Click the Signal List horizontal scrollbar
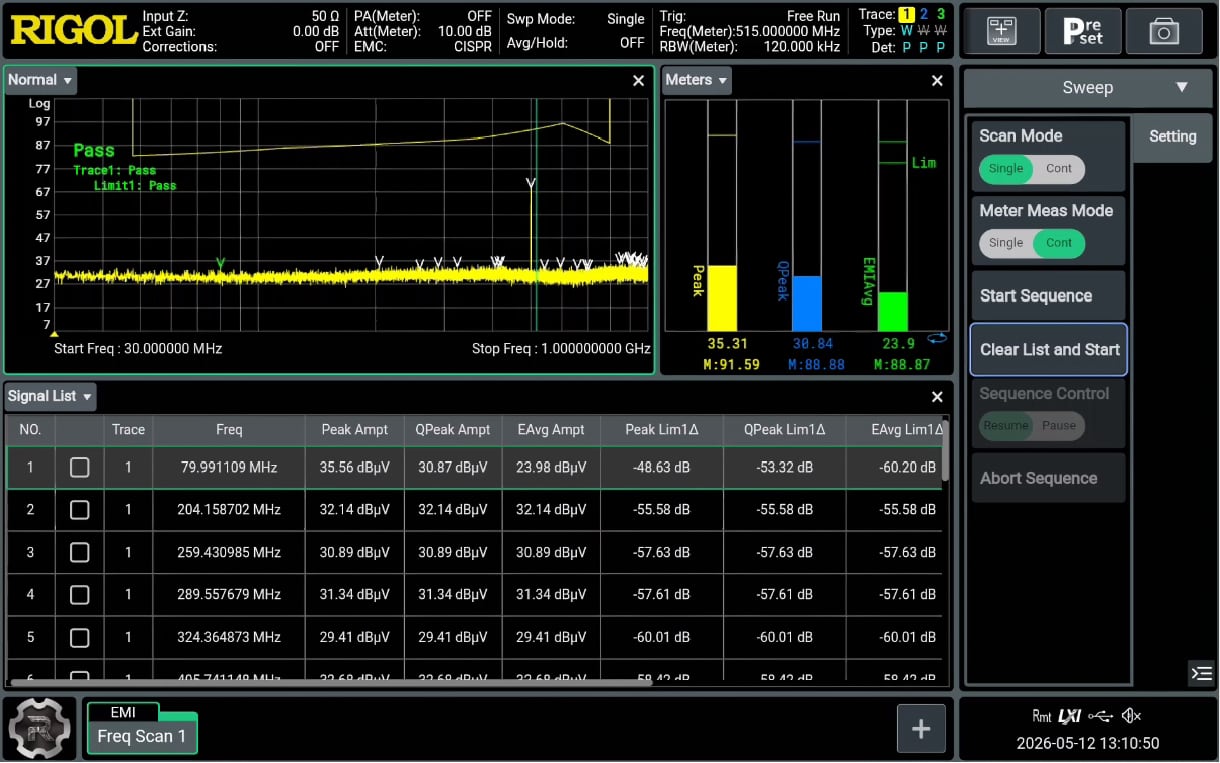The width and height of the screenshot is (1220, 763). pyautogui.click(x=331, y=682)
